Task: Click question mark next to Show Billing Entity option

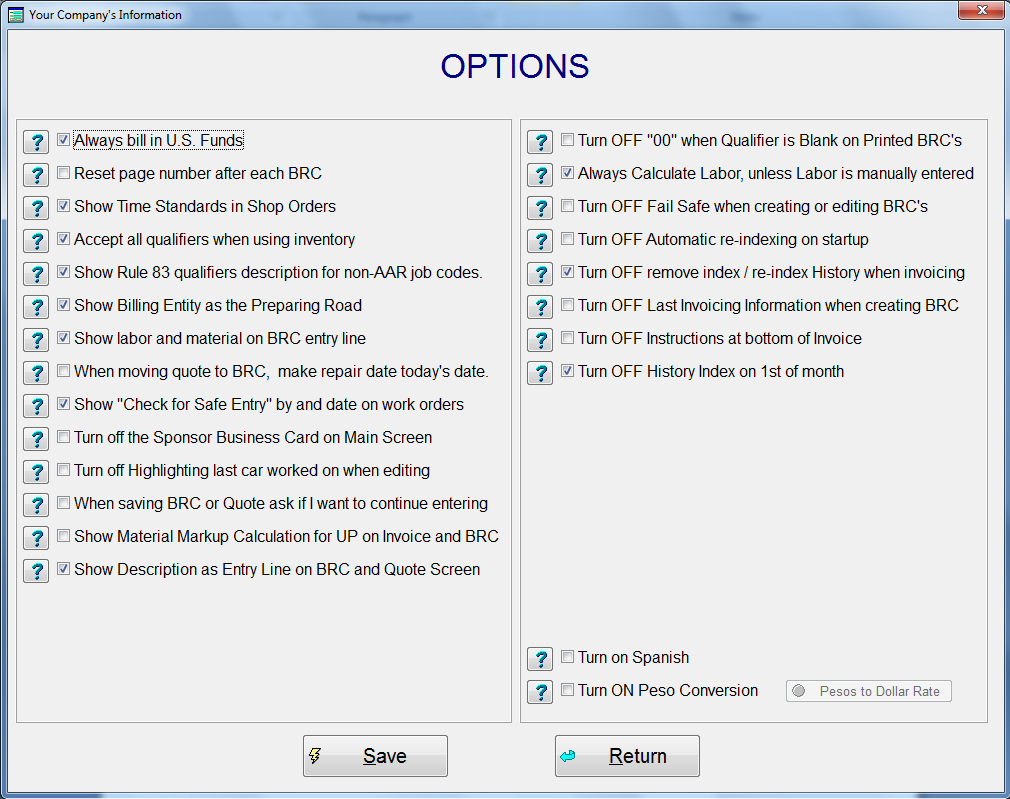Action: 36,307
